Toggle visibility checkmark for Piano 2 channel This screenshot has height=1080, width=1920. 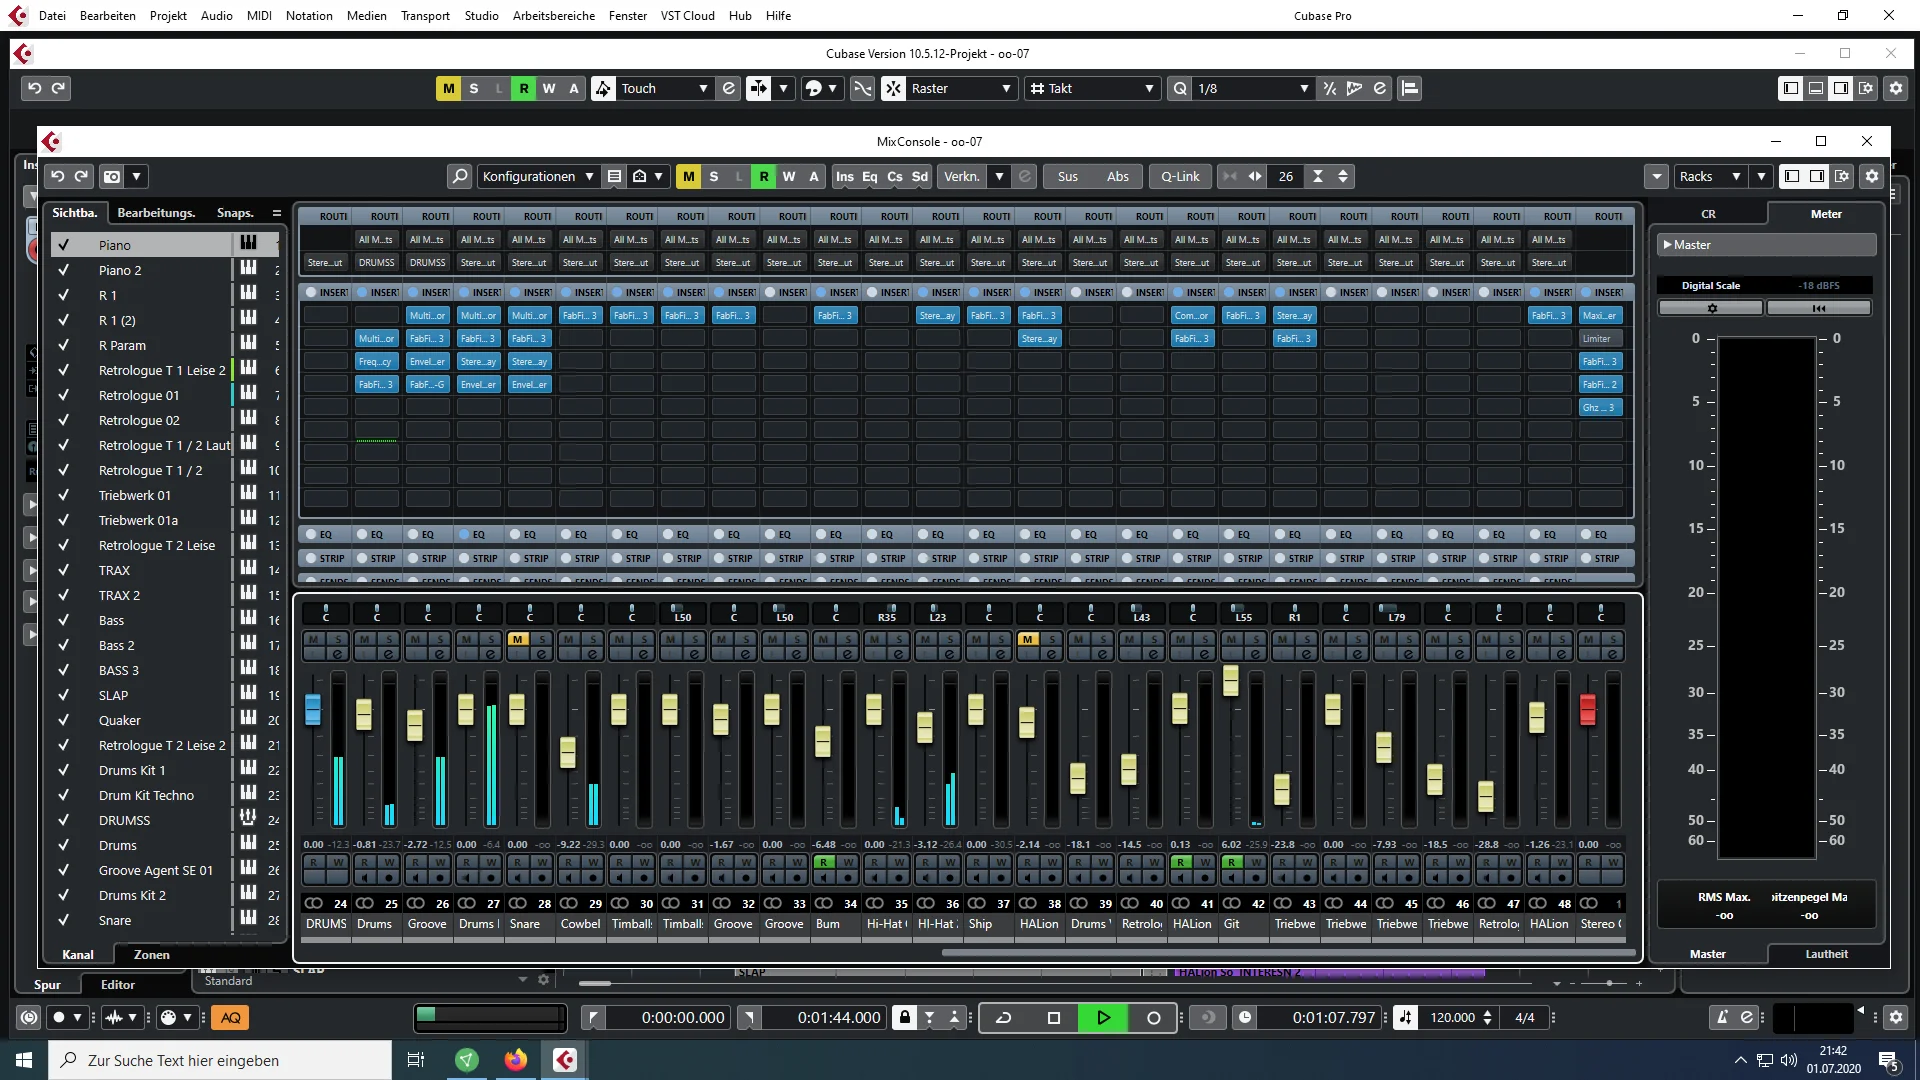click(63, 270)
